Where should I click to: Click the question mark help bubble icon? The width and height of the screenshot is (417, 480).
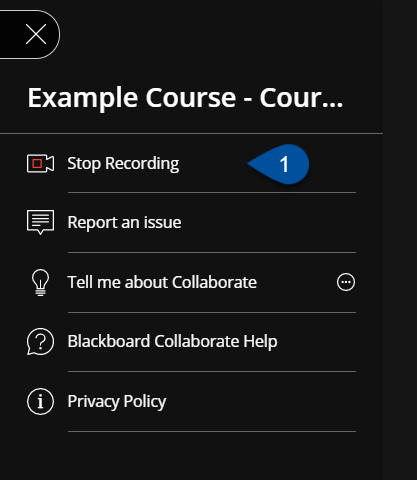point(40,342)
